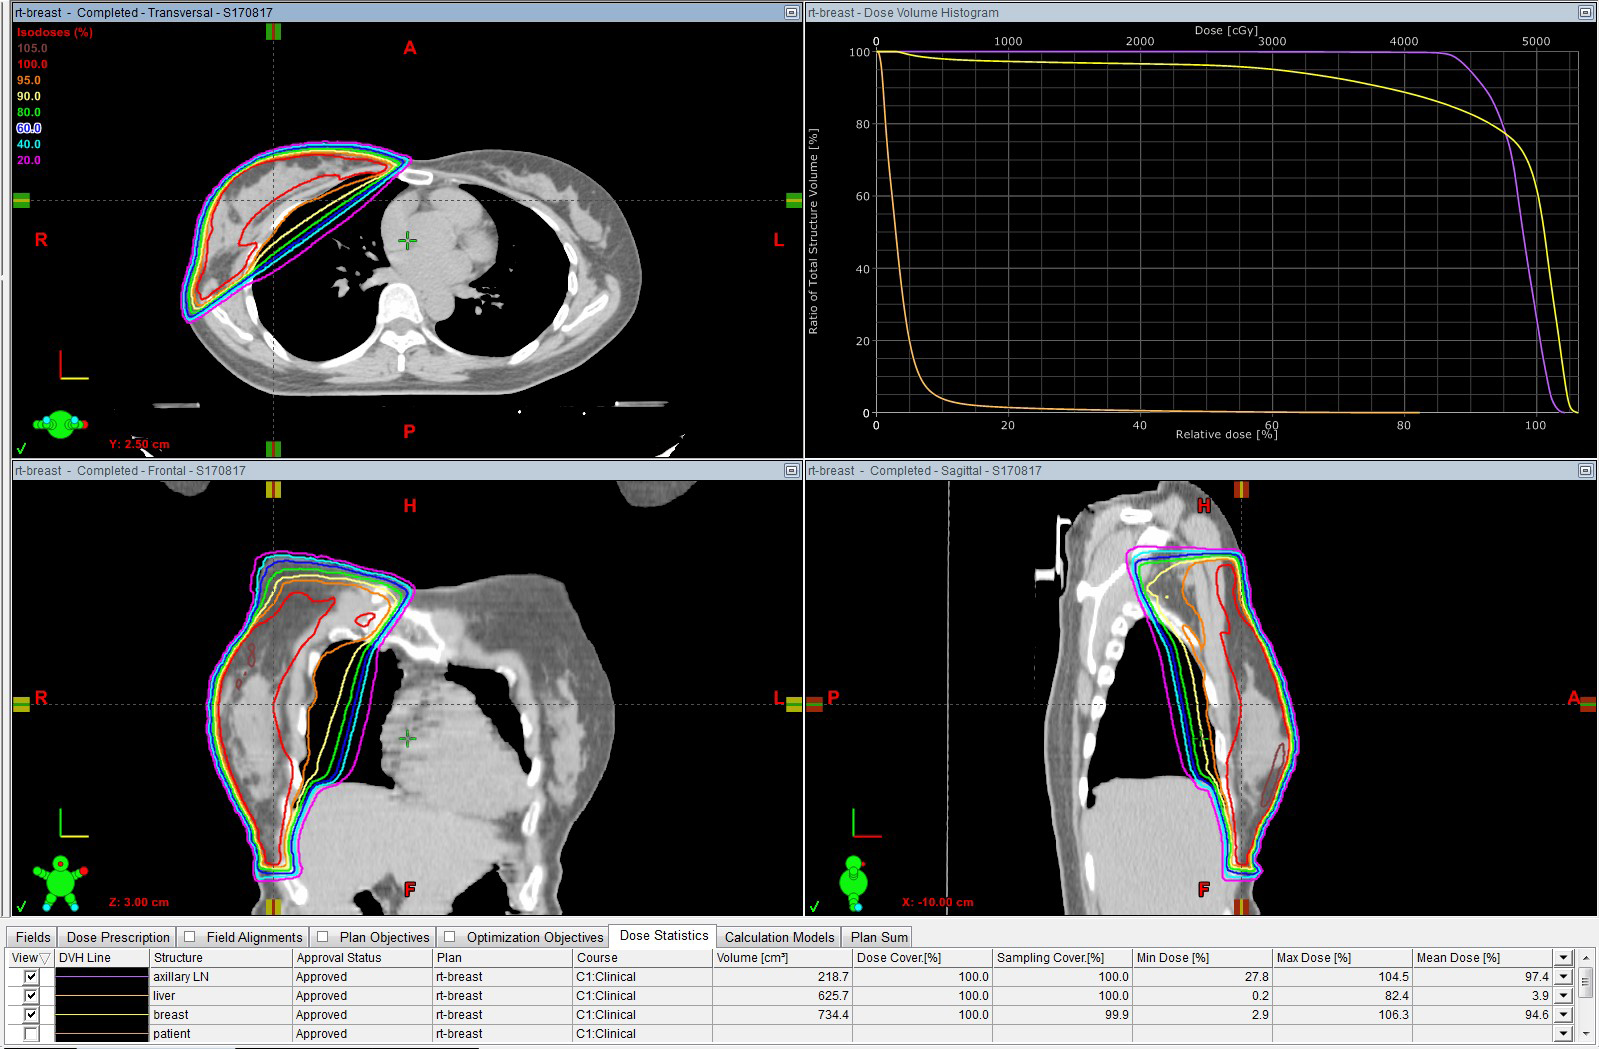Switch to the Calculation Models tab
This screenshot has width=1599, height=1049.
(x=779, y=937)
